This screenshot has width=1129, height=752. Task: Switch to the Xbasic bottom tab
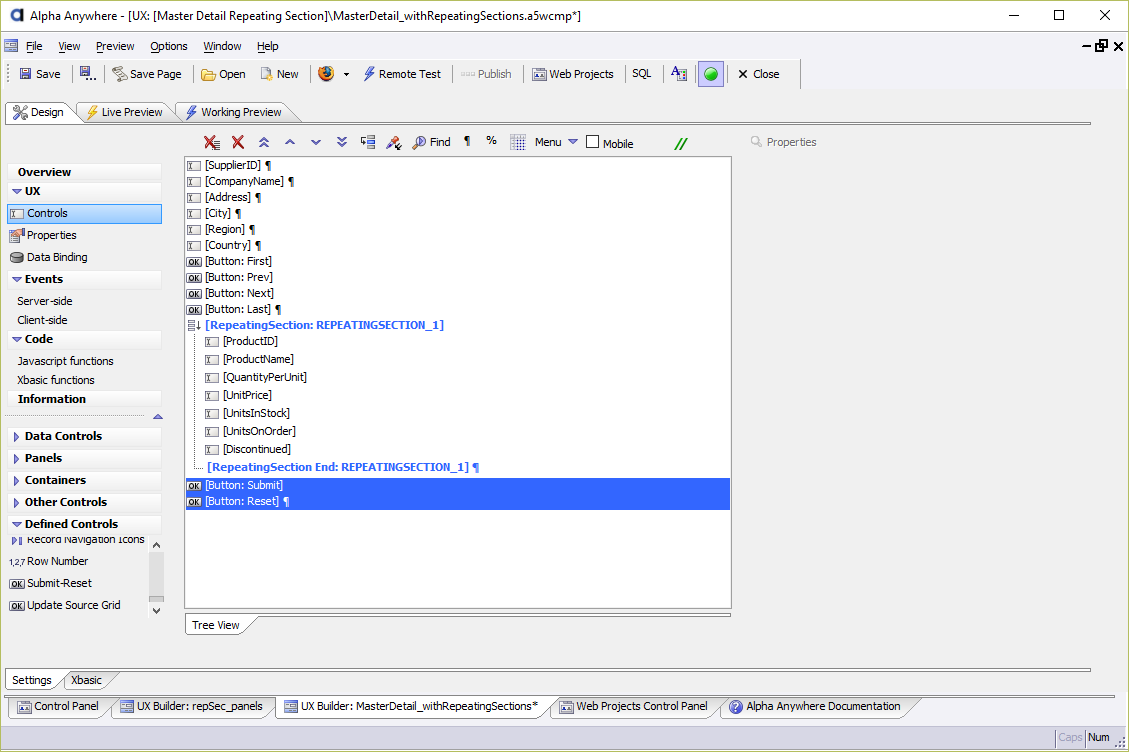pos(86,680)
